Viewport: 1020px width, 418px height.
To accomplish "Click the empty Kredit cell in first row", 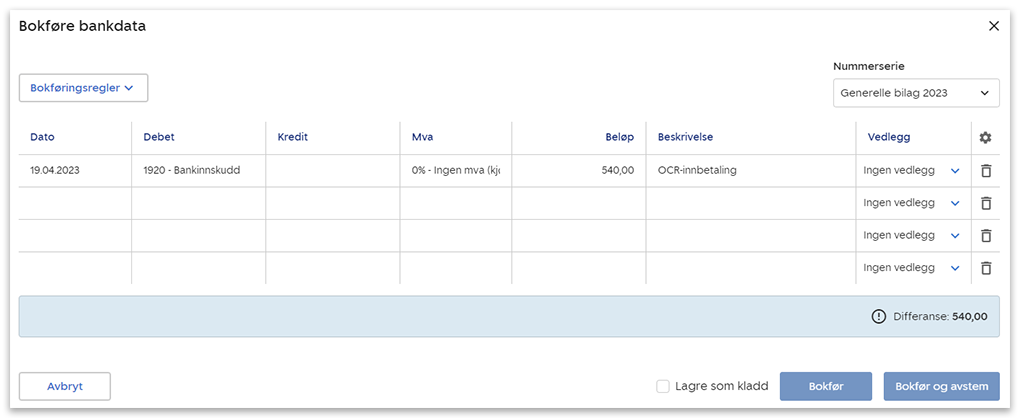I will 332,171.
